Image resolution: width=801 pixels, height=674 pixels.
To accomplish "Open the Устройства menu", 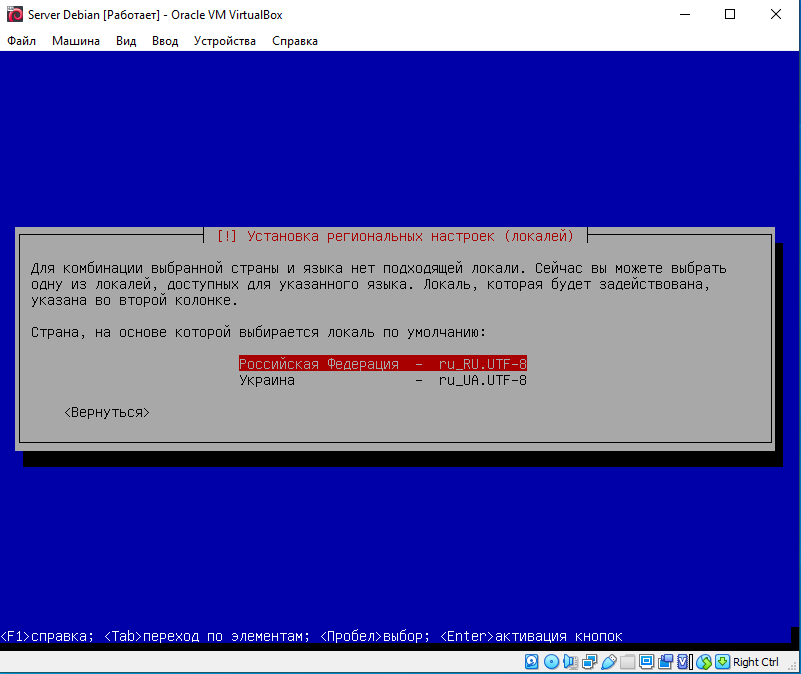I will pyautogui.click(x=225, y=41).
